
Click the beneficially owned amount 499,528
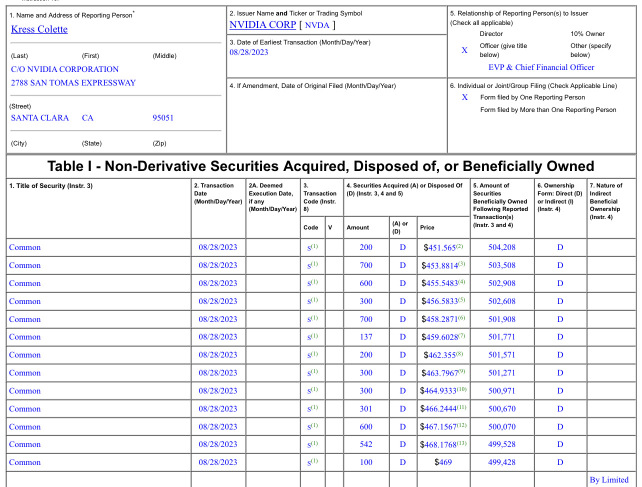pyautogui.click(x=502, y=444)
